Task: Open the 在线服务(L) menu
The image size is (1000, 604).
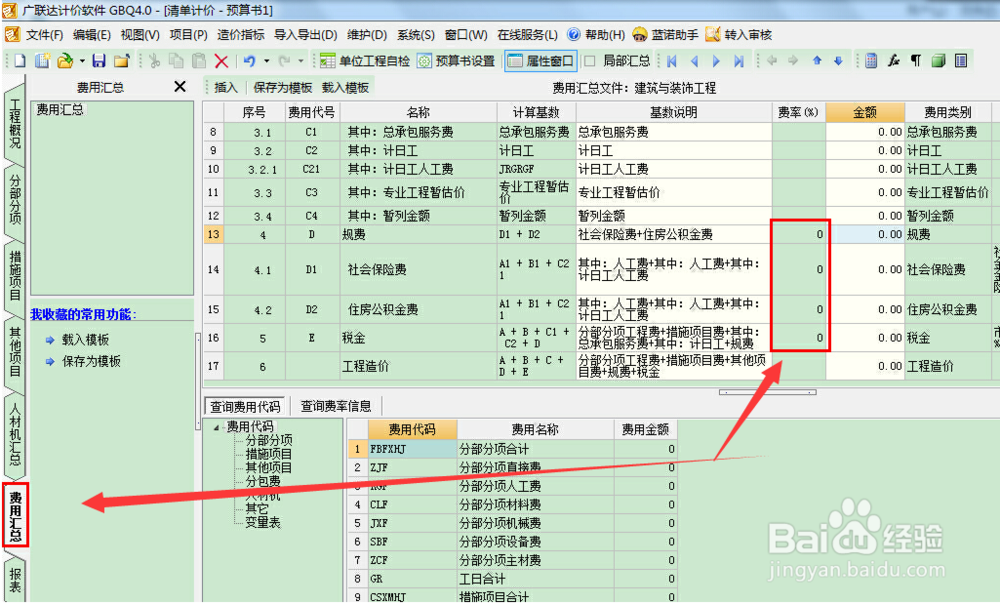Action: coord(527,34)
